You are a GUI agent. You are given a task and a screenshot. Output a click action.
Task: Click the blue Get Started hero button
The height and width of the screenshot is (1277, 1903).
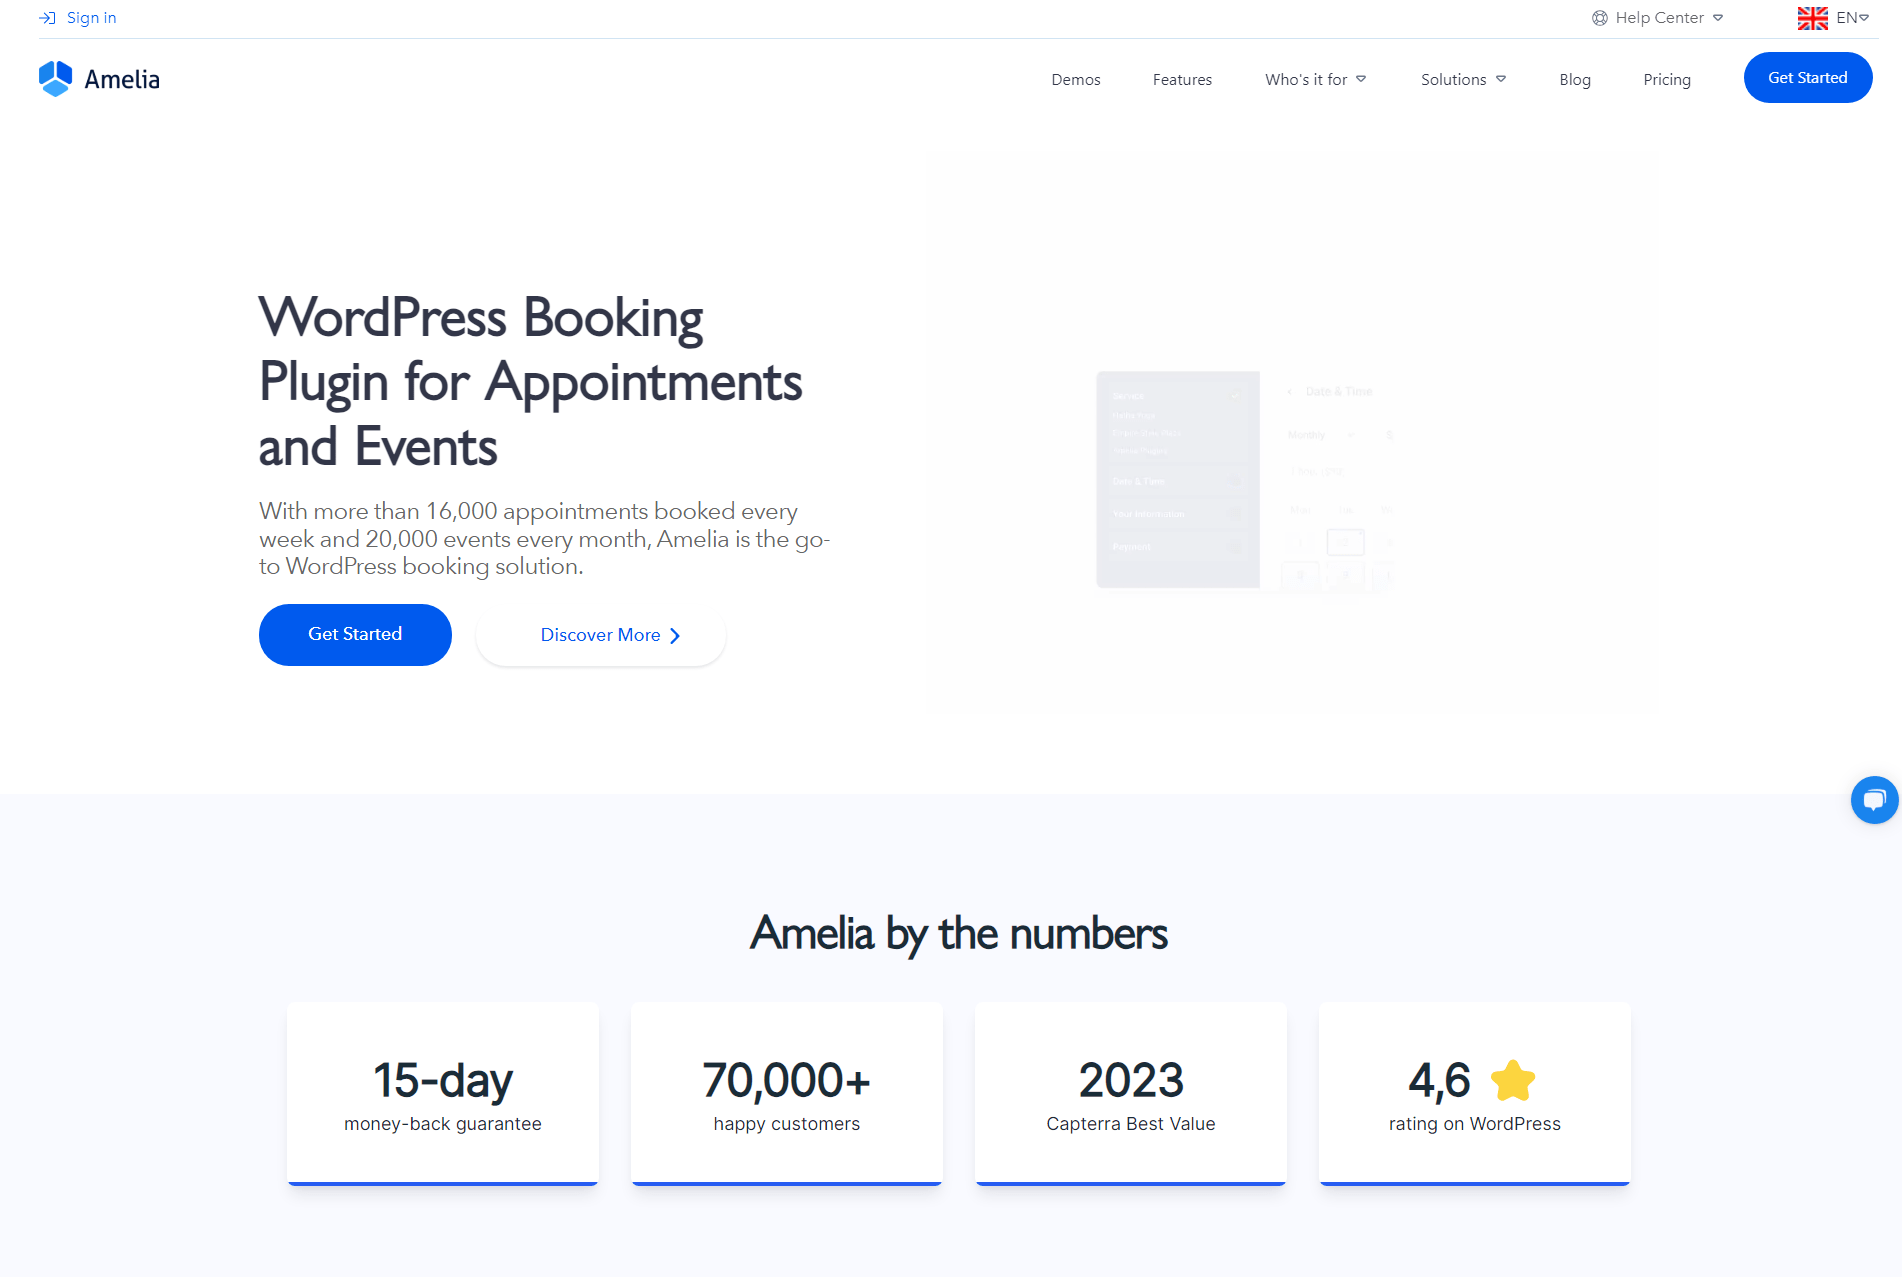click(355, 634)
